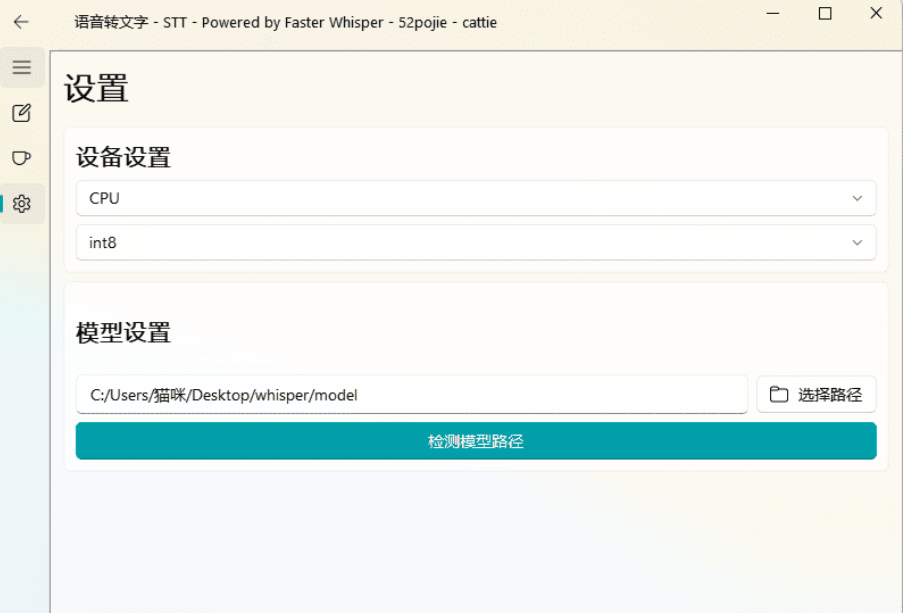Expand the hamburger navigation menu

(22, 67)
